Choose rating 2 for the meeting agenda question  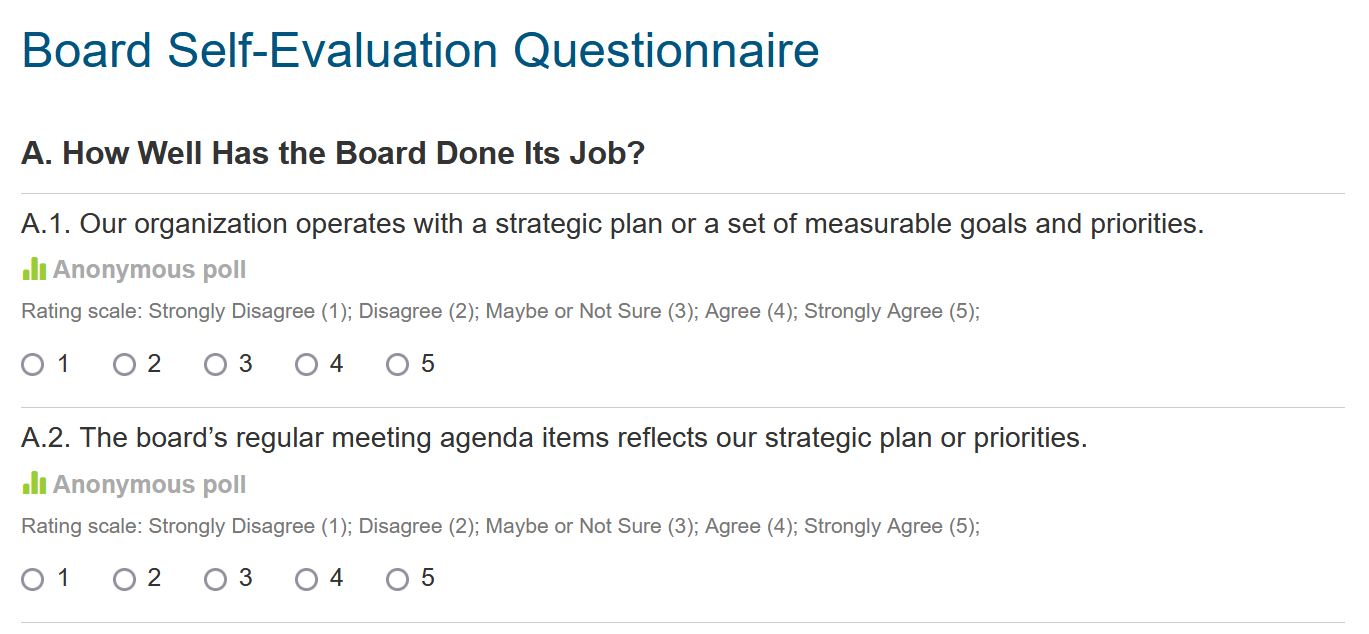click(x=124, y=579)
